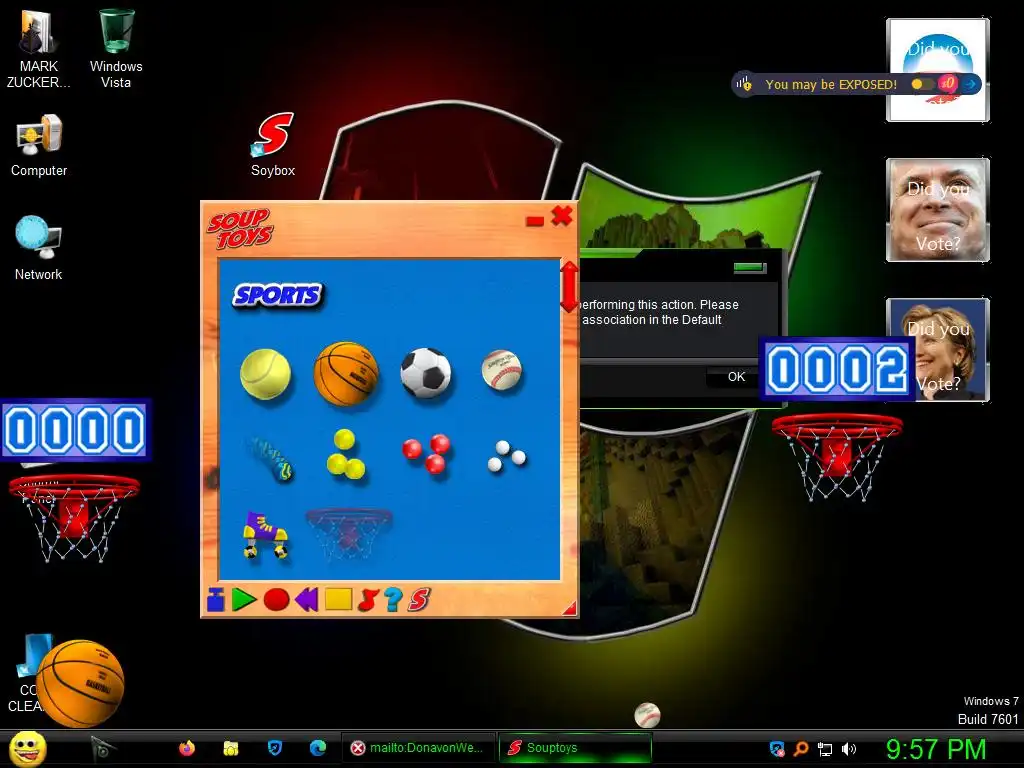Minimize the Souptoys toybox window
This screenshot has width=1024, height=768.
(535, 221)
